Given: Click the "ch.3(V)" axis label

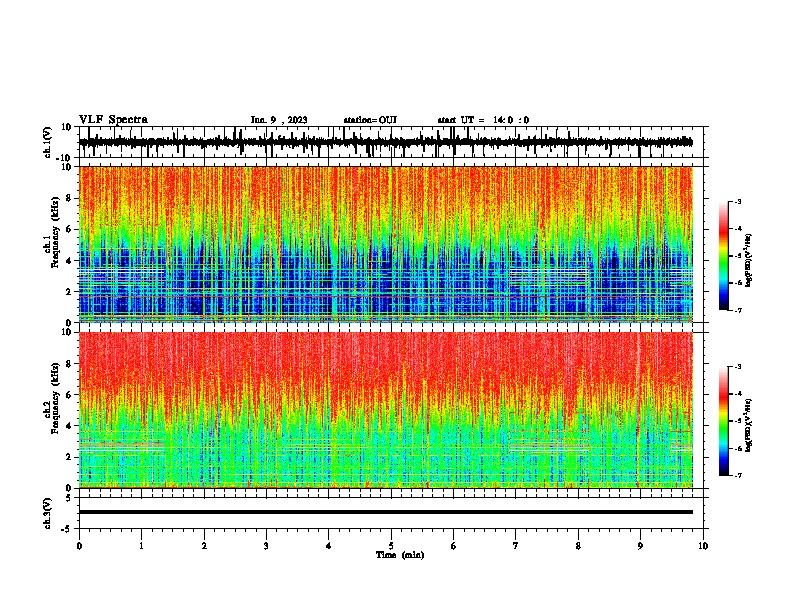Looking at the screenshot, I should pos(48,513).
